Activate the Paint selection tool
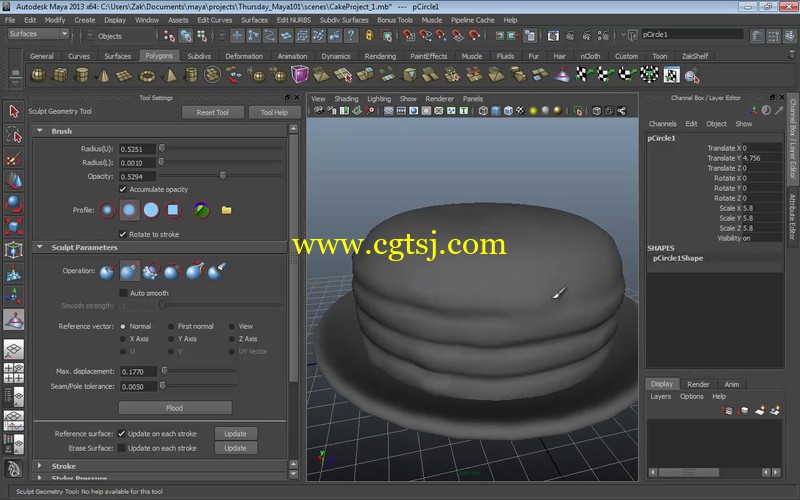The width and height of the screenshot is (800, 500). [x=14, y=159]
